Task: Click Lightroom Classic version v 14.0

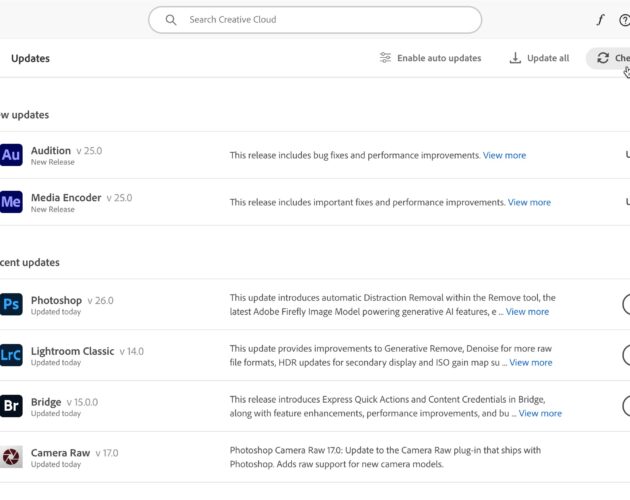Action: pyautogui.click(x=131, y=352)
